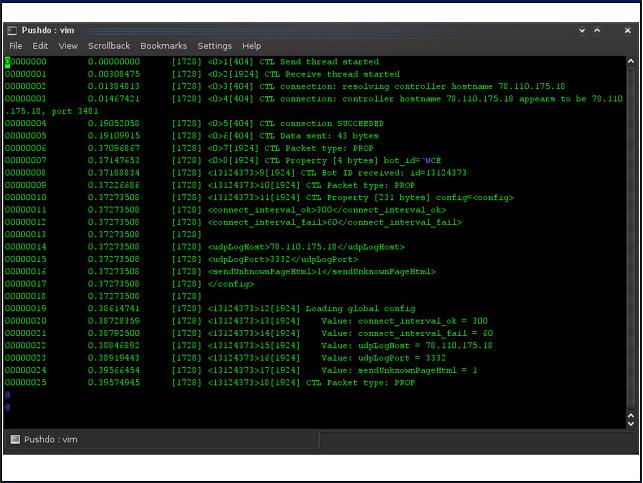Select the "Pushdo : vim" tab
This screenshot has height=483, width=643.
click(50, 439)
